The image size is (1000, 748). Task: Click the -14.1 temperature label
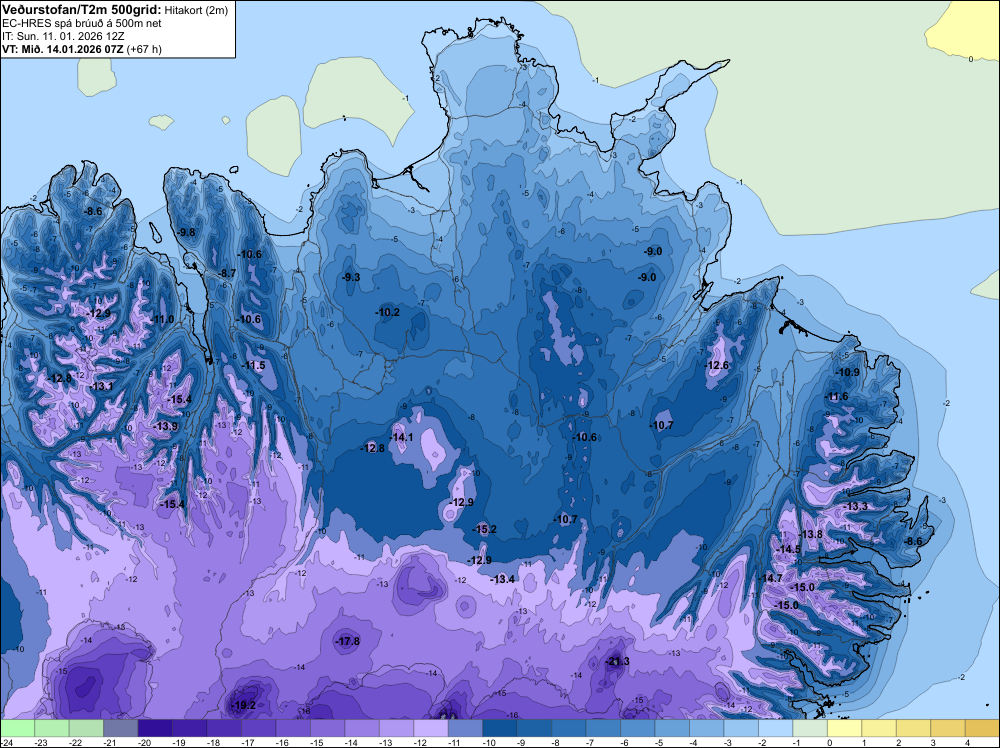click(x=402, y=437)
